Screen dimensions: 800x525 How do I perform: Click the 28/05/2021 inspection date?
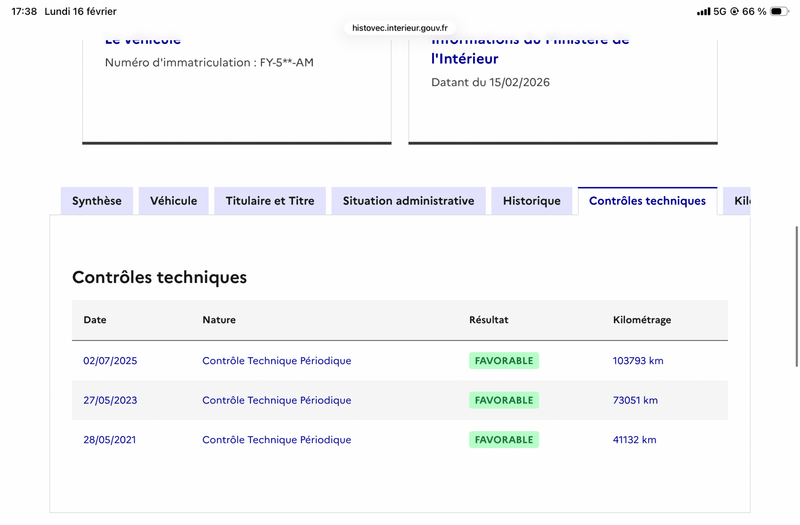[x=110, y=440]
